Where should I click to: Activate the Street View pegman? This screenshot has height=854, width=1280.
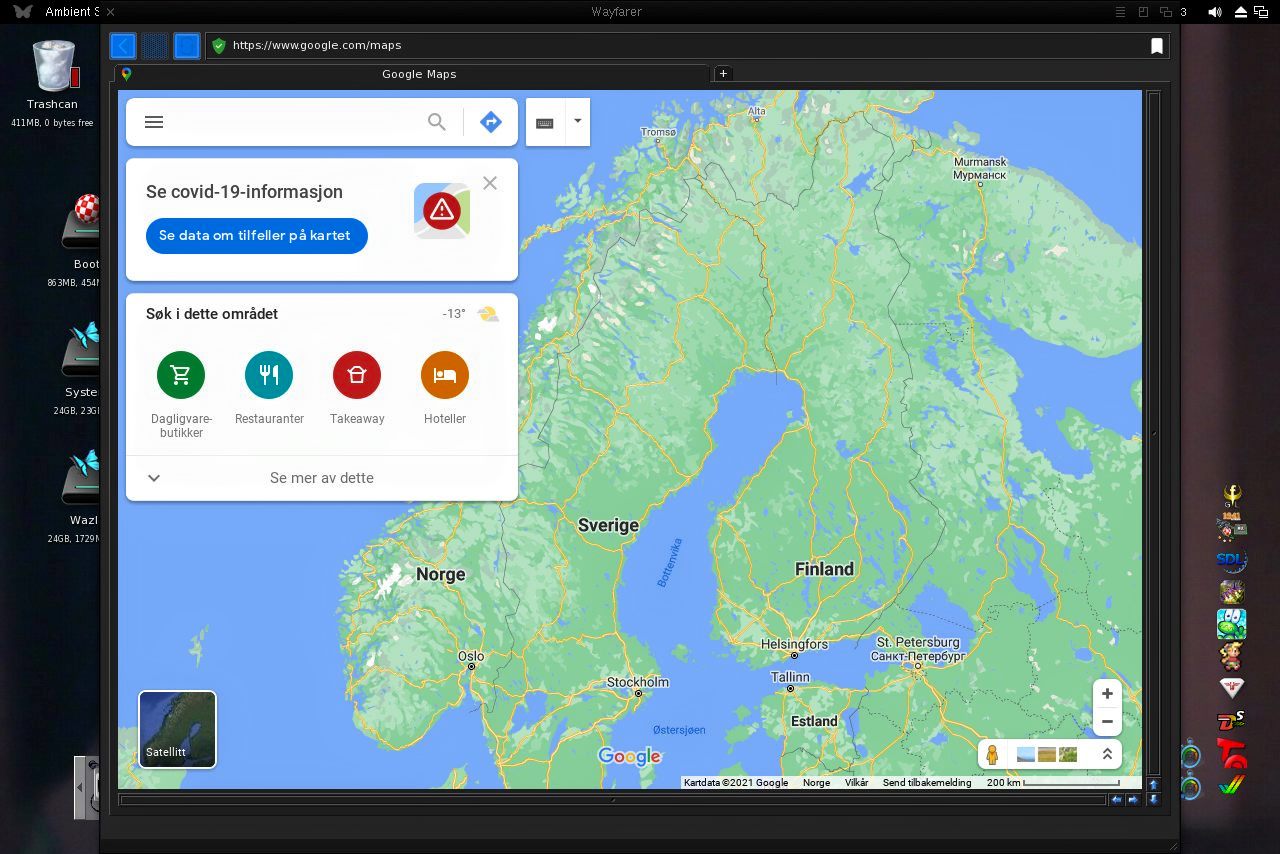tap(992, 754)
